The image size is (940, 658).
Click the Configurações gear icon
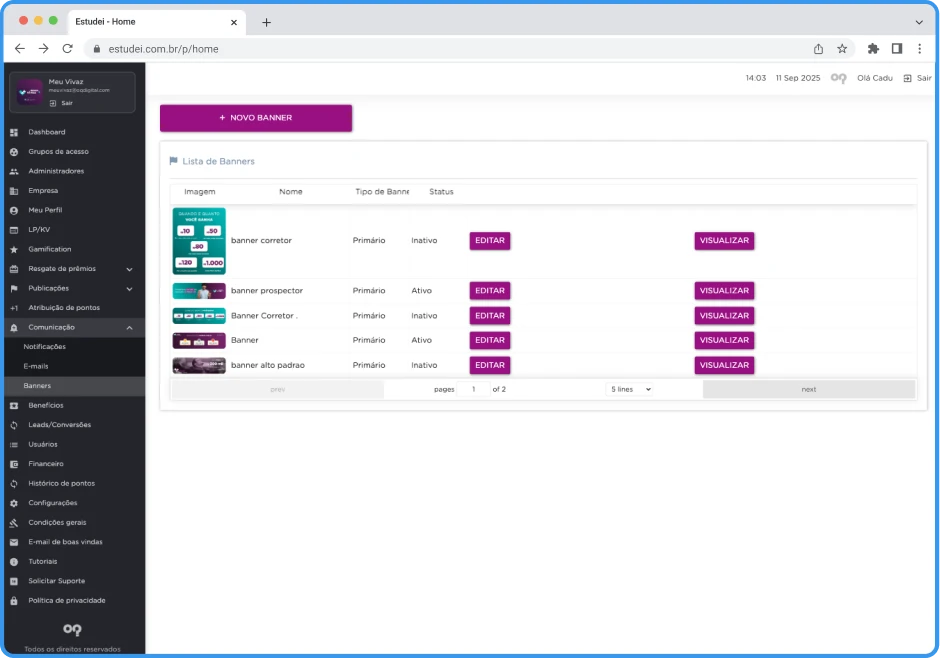(14, 503)
